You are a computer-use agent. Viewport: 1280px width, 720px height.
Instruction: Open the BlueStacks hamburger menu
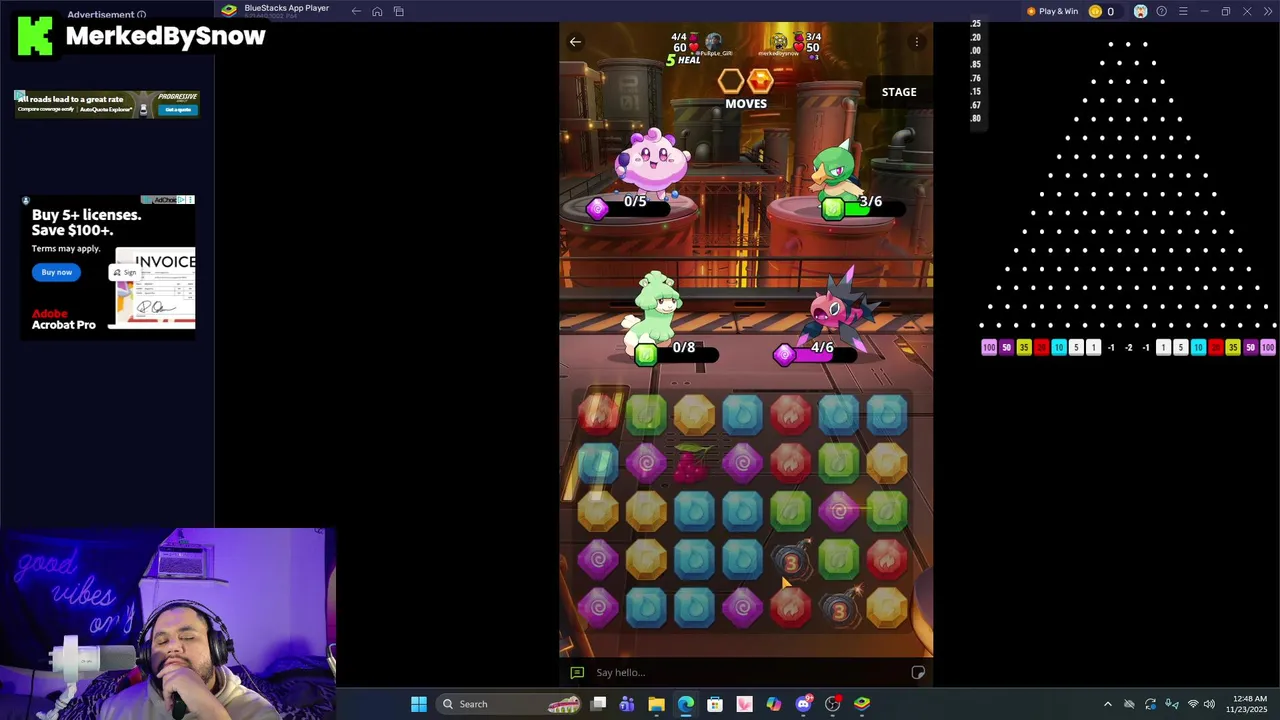pos(1182,11)
